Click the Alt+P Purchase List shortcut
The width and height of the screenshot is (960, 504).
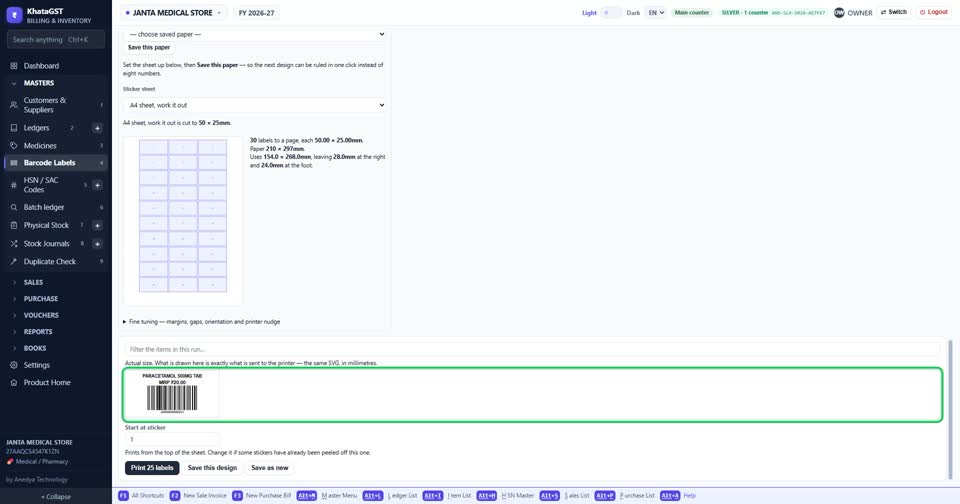pyautogui.click(x=624, y=495)
